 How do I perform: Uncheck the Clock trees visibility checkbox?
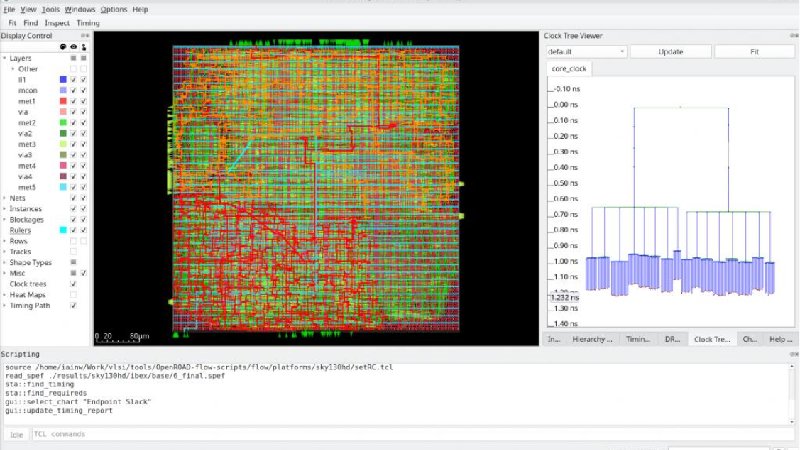[x=73, y=284]
